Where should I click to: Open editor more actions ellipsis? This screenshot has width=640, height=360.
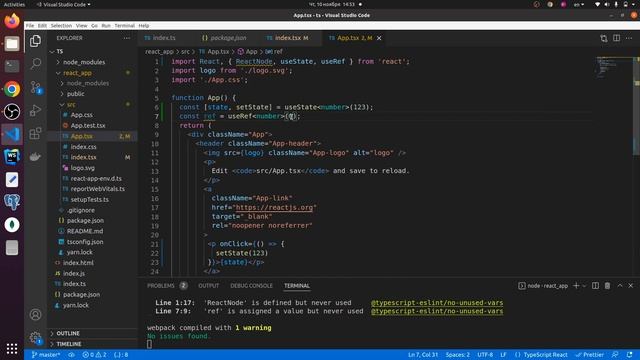pos(629,38)
